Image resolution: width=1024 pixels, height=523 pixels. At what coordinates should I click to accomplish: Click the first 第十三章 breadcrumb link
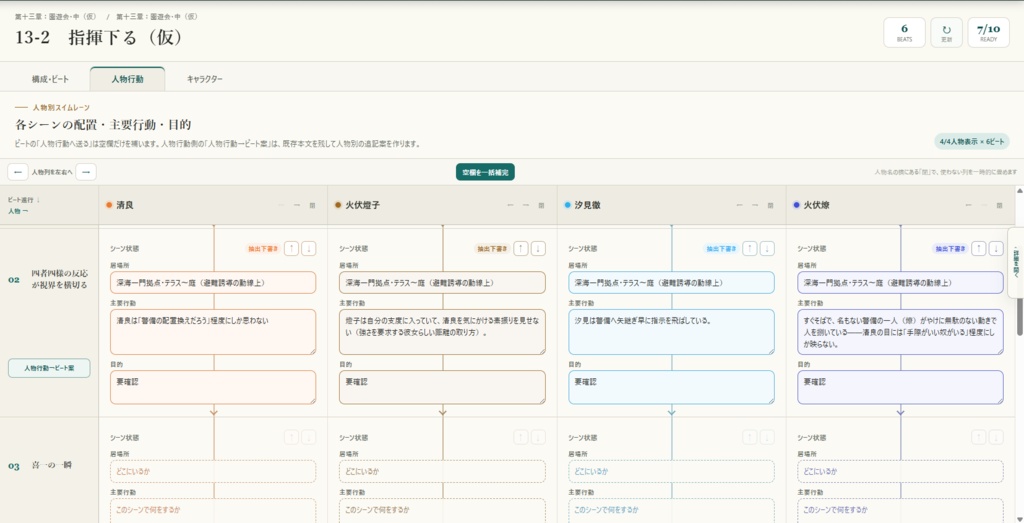click(57, 17)
